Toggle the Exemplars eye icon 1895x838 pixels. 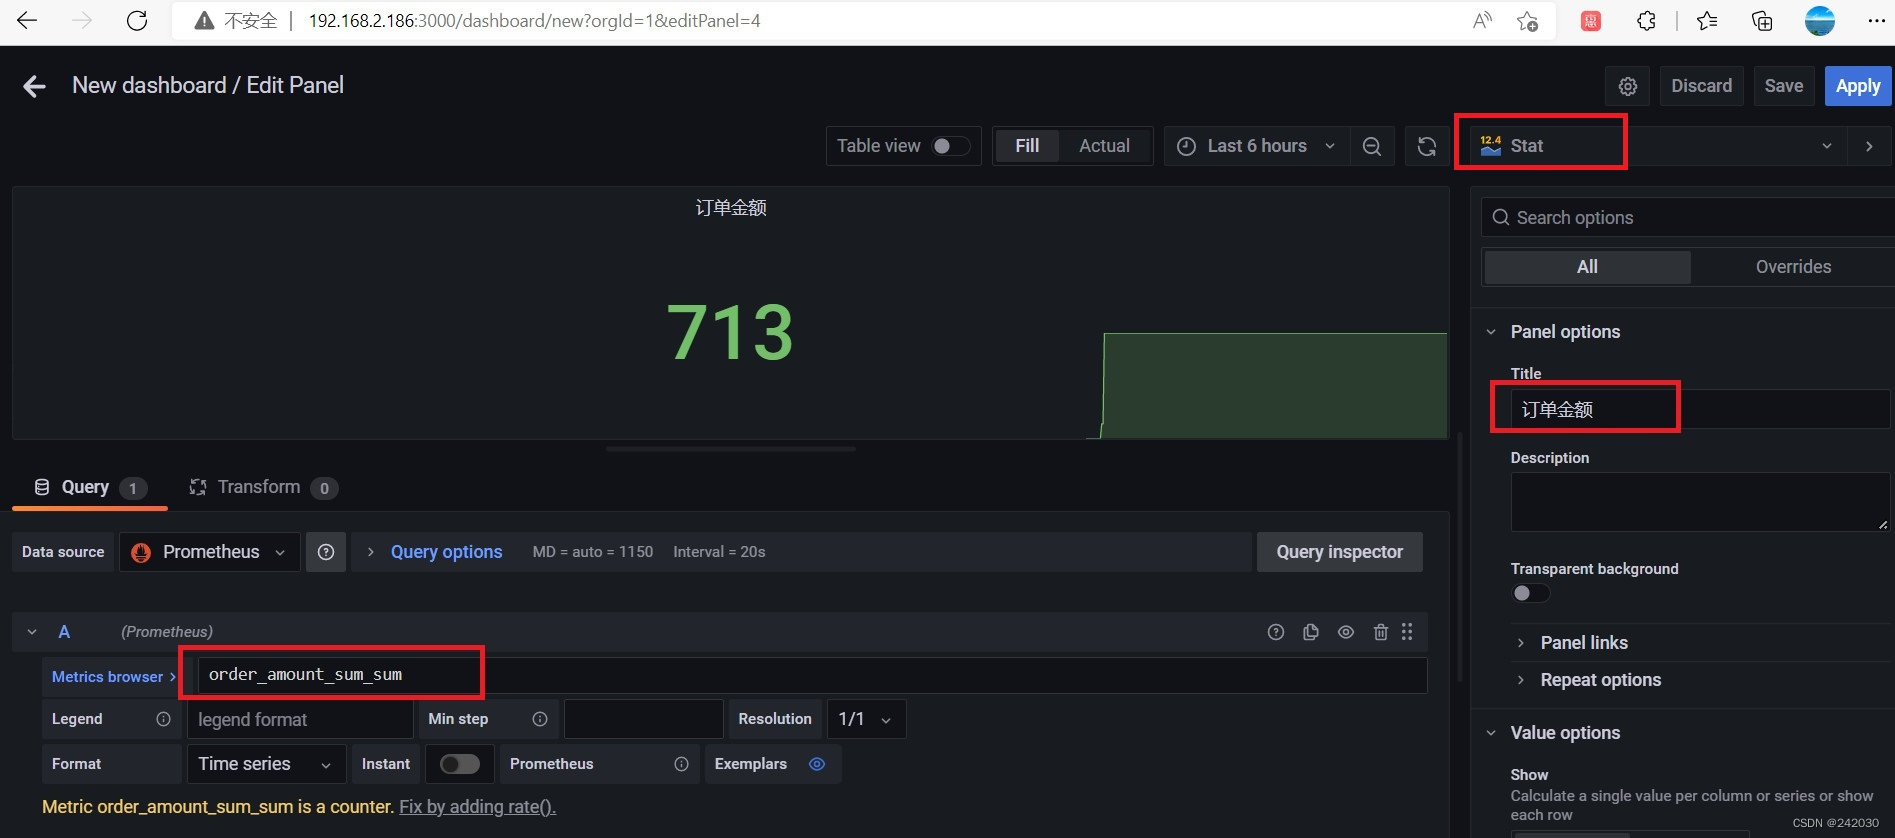(817, 764)
